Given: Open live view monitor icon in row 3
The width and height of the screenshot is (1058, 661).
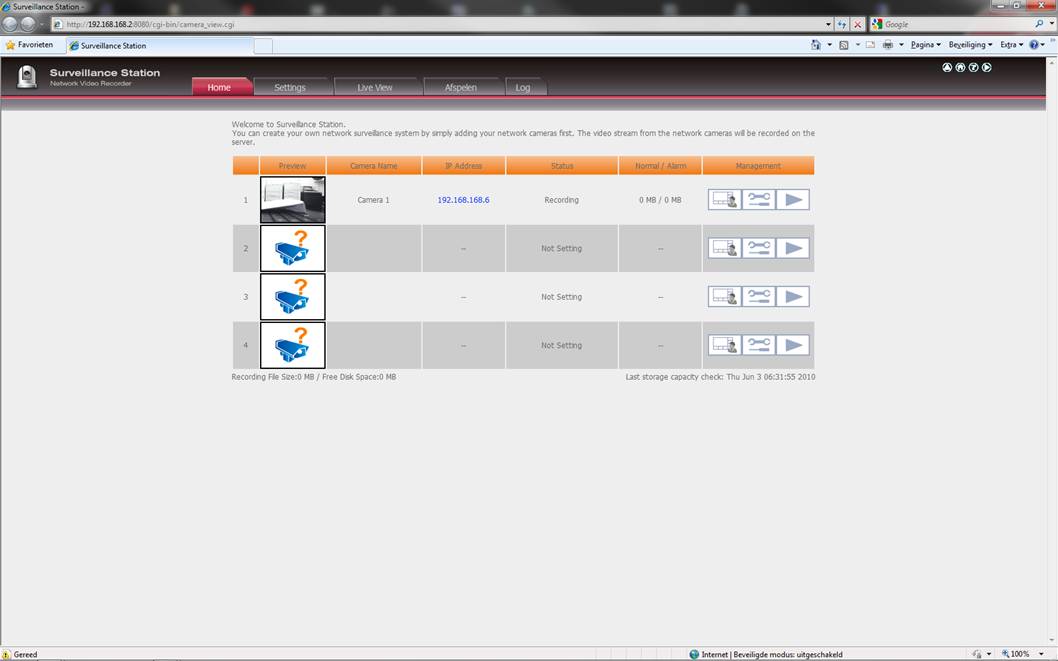Looking at the screenshot, I should pyautogui.click(x=725, y=297).
